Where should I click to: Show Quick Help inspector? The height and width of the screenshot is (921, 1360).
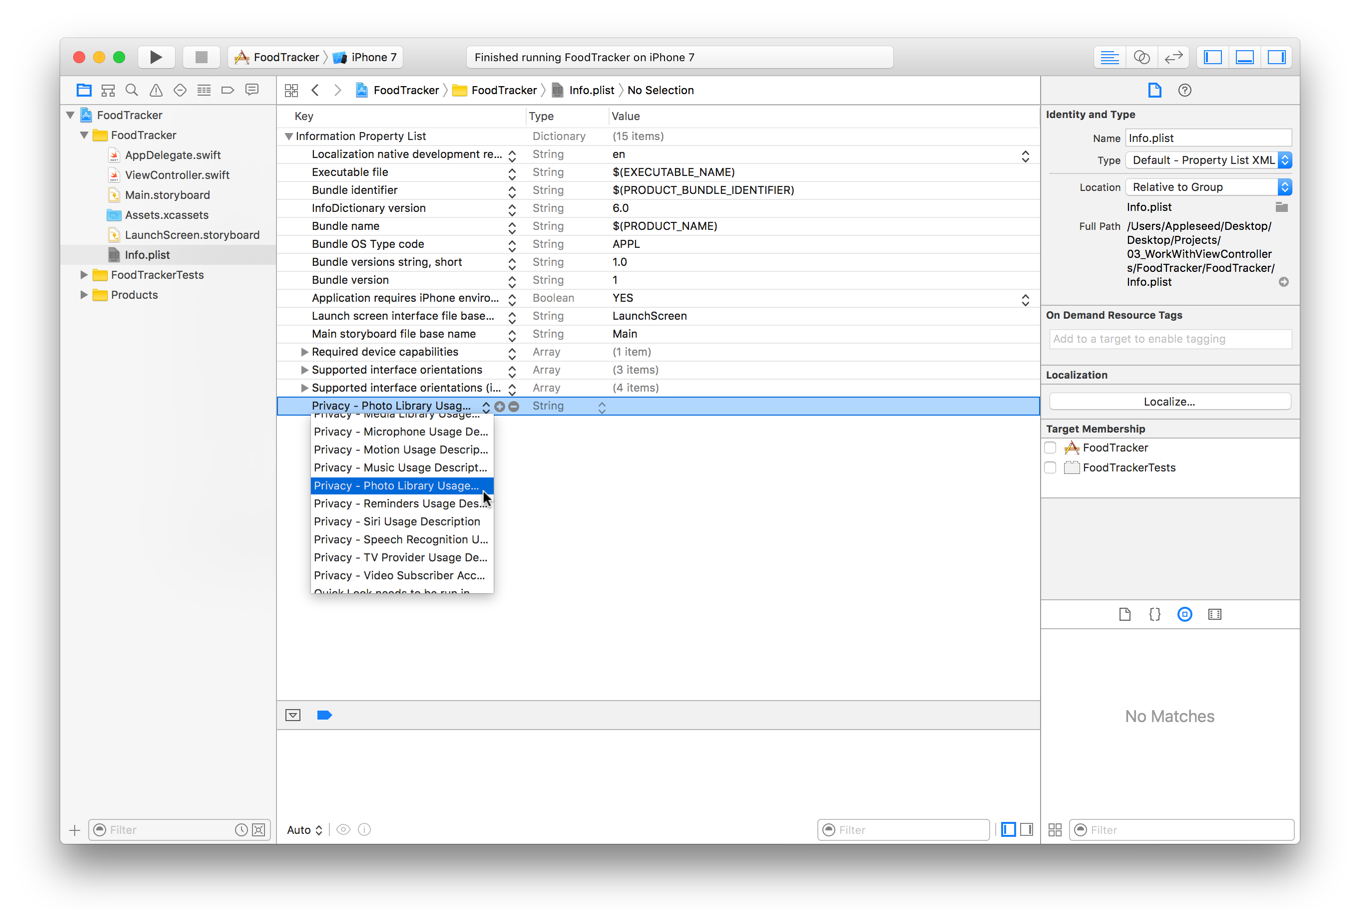point(1185,90)
